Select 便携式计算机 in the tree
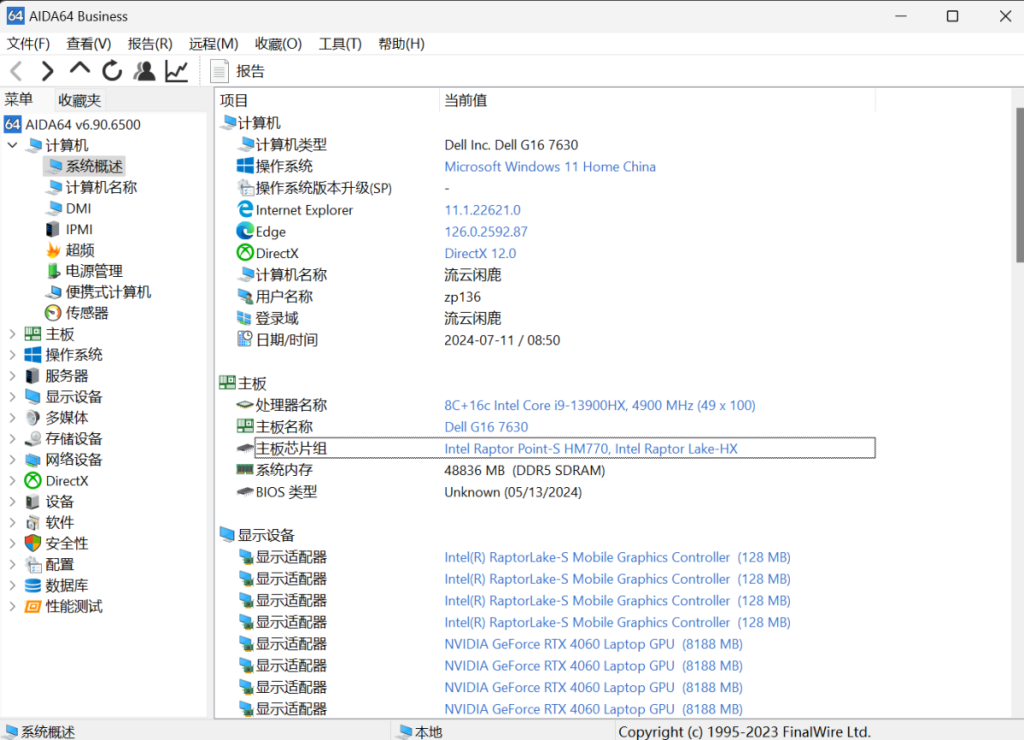Screen dimensions: 1024x740 coord(108,292)
